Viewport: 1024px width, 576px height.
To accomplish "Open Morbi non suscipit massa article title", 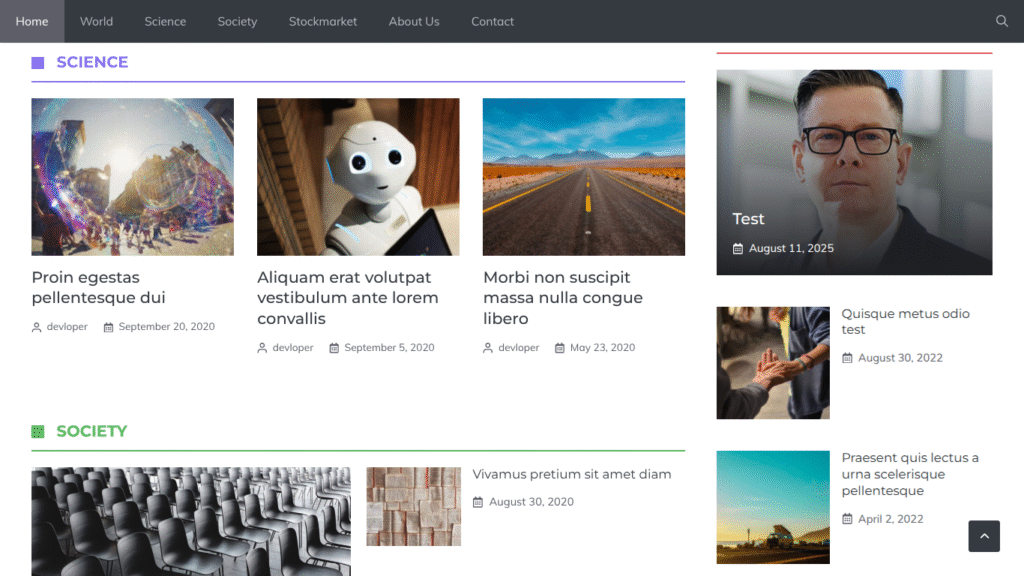I will (562, 298).
